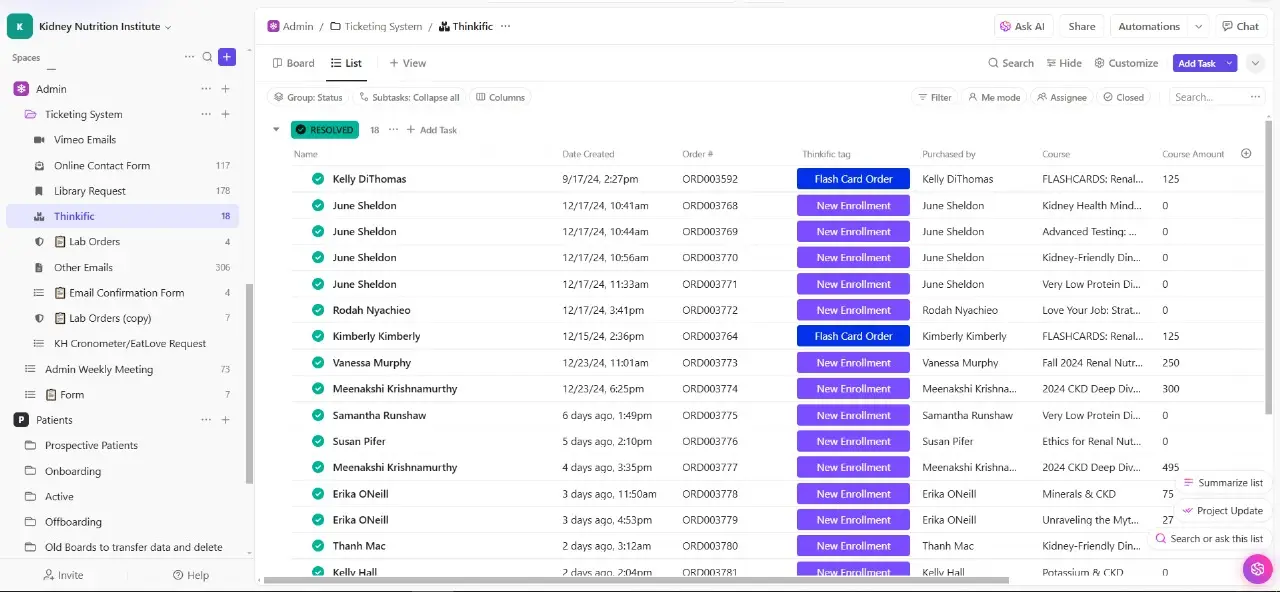
Task: Click the Course Amount column header
Action: coord(1193,154)
